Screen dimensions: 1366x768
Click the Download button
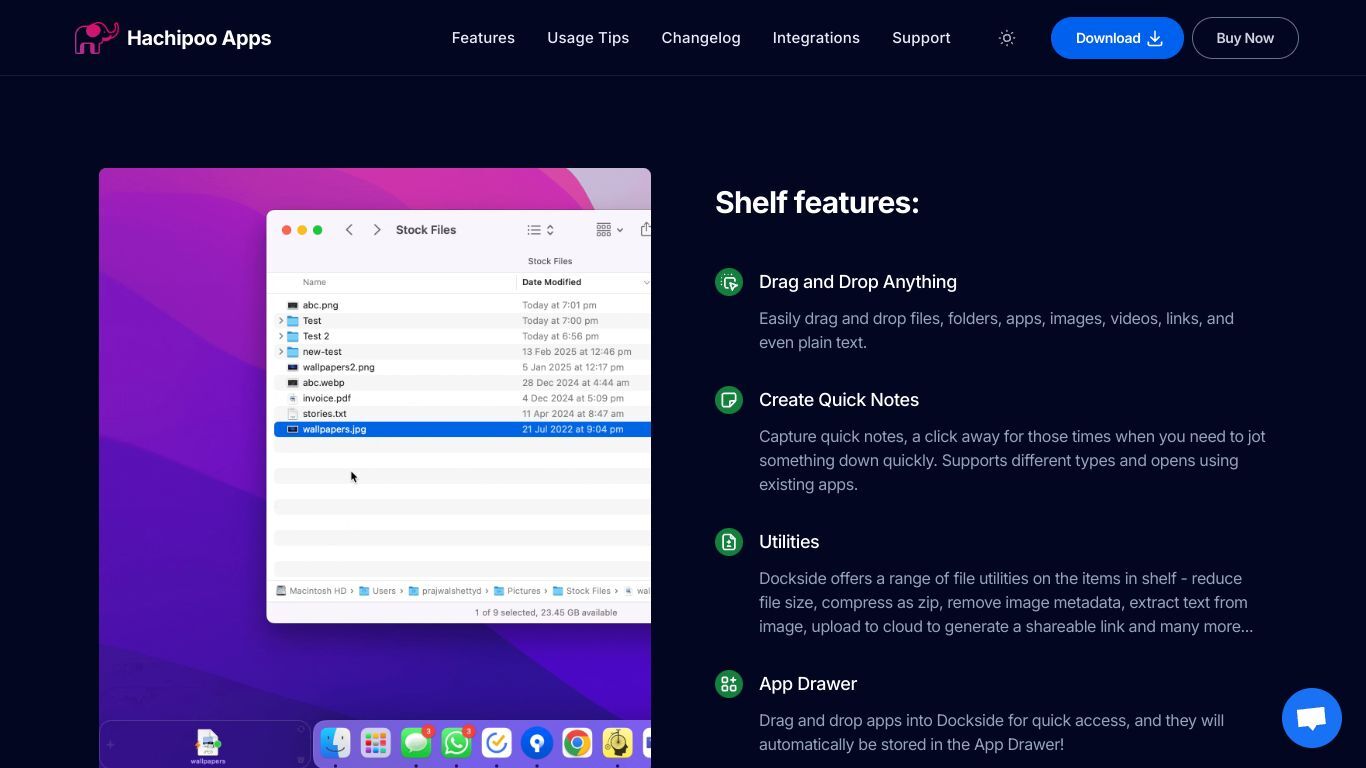1117,38
